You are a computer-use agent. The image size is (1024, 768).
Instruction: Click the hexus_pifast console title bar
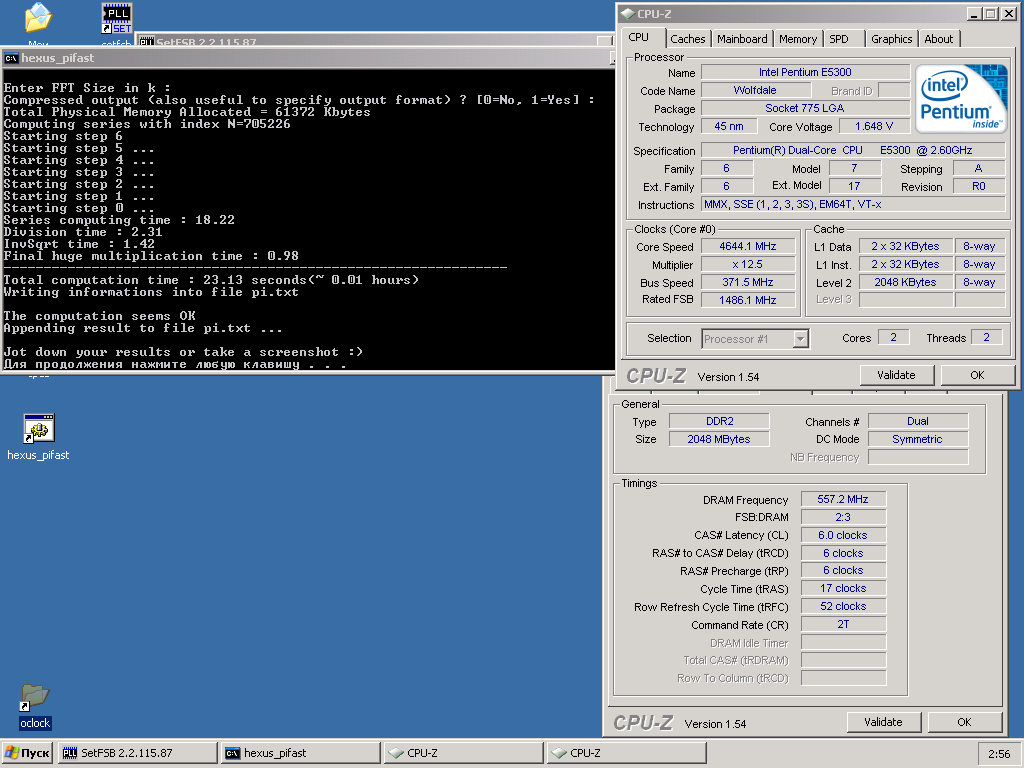click(307, 58)
